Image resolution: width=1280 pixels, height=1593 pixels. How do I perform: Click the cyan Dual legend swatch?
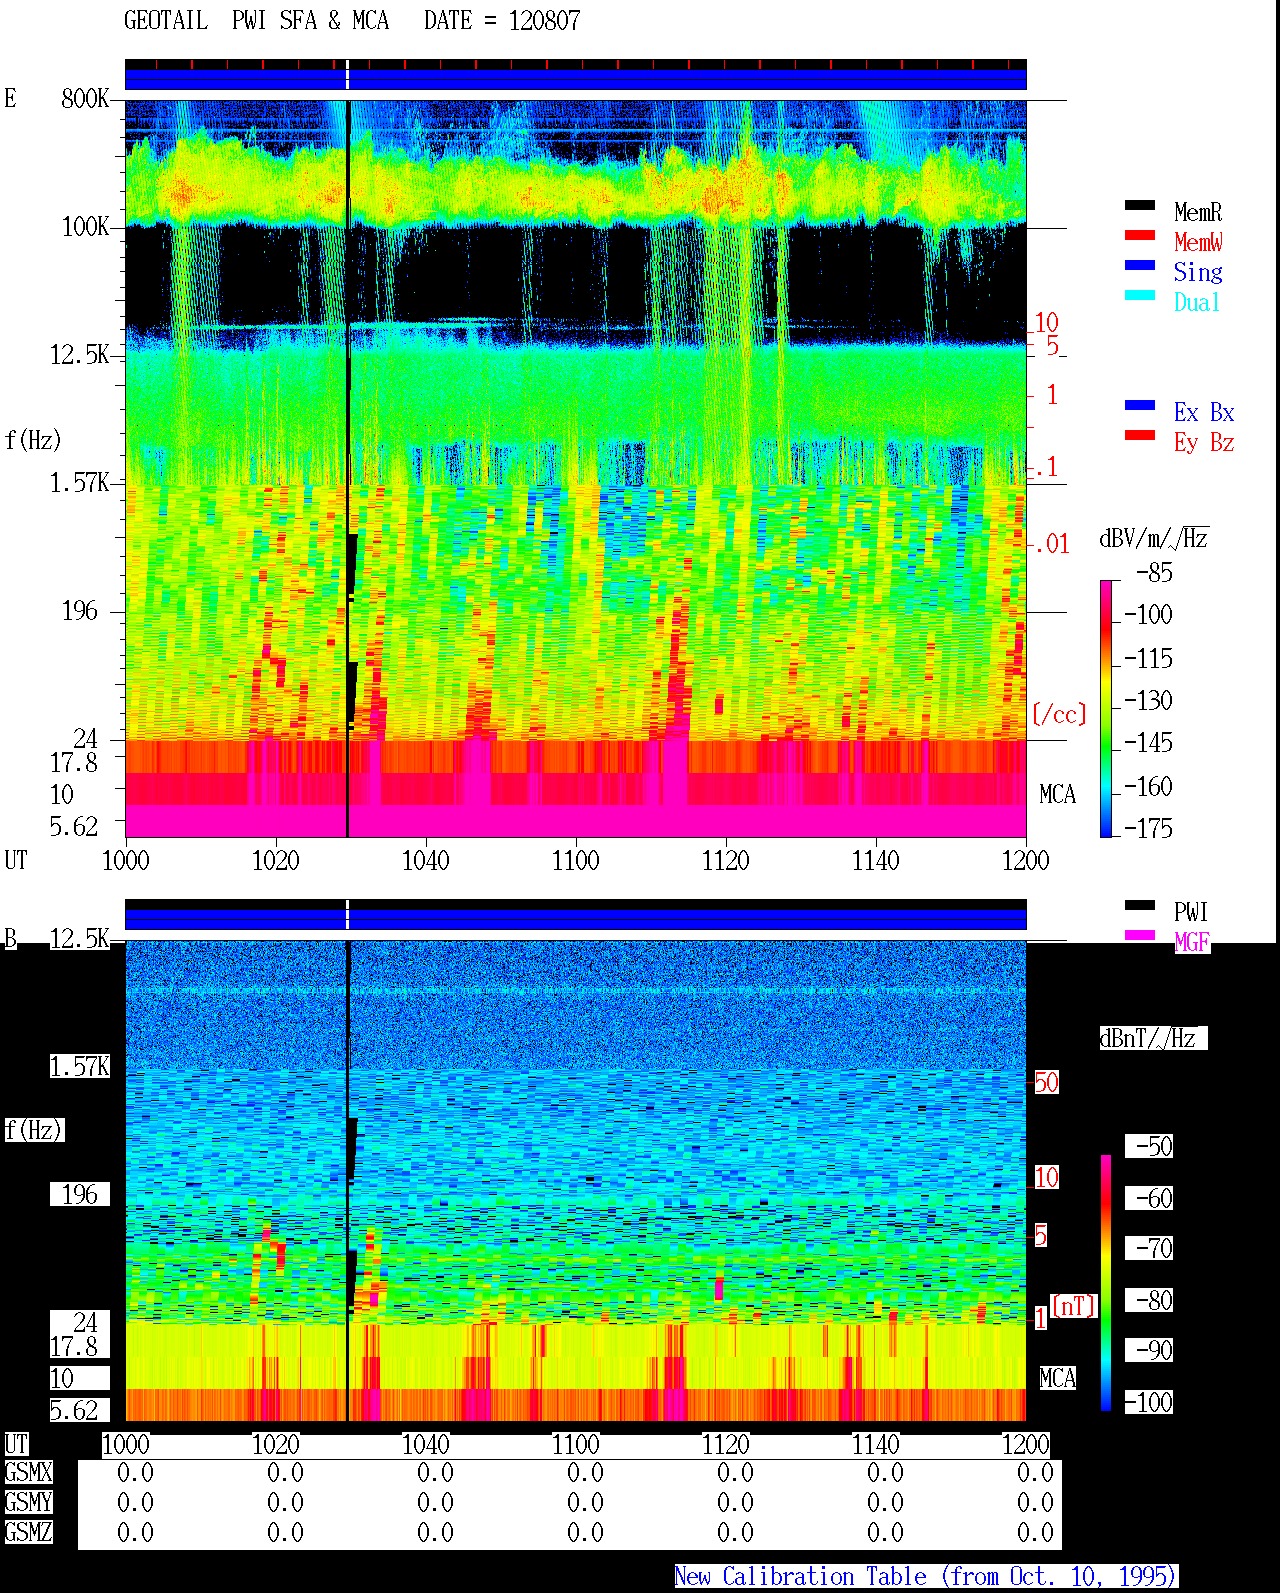[x=1140, y=295]
